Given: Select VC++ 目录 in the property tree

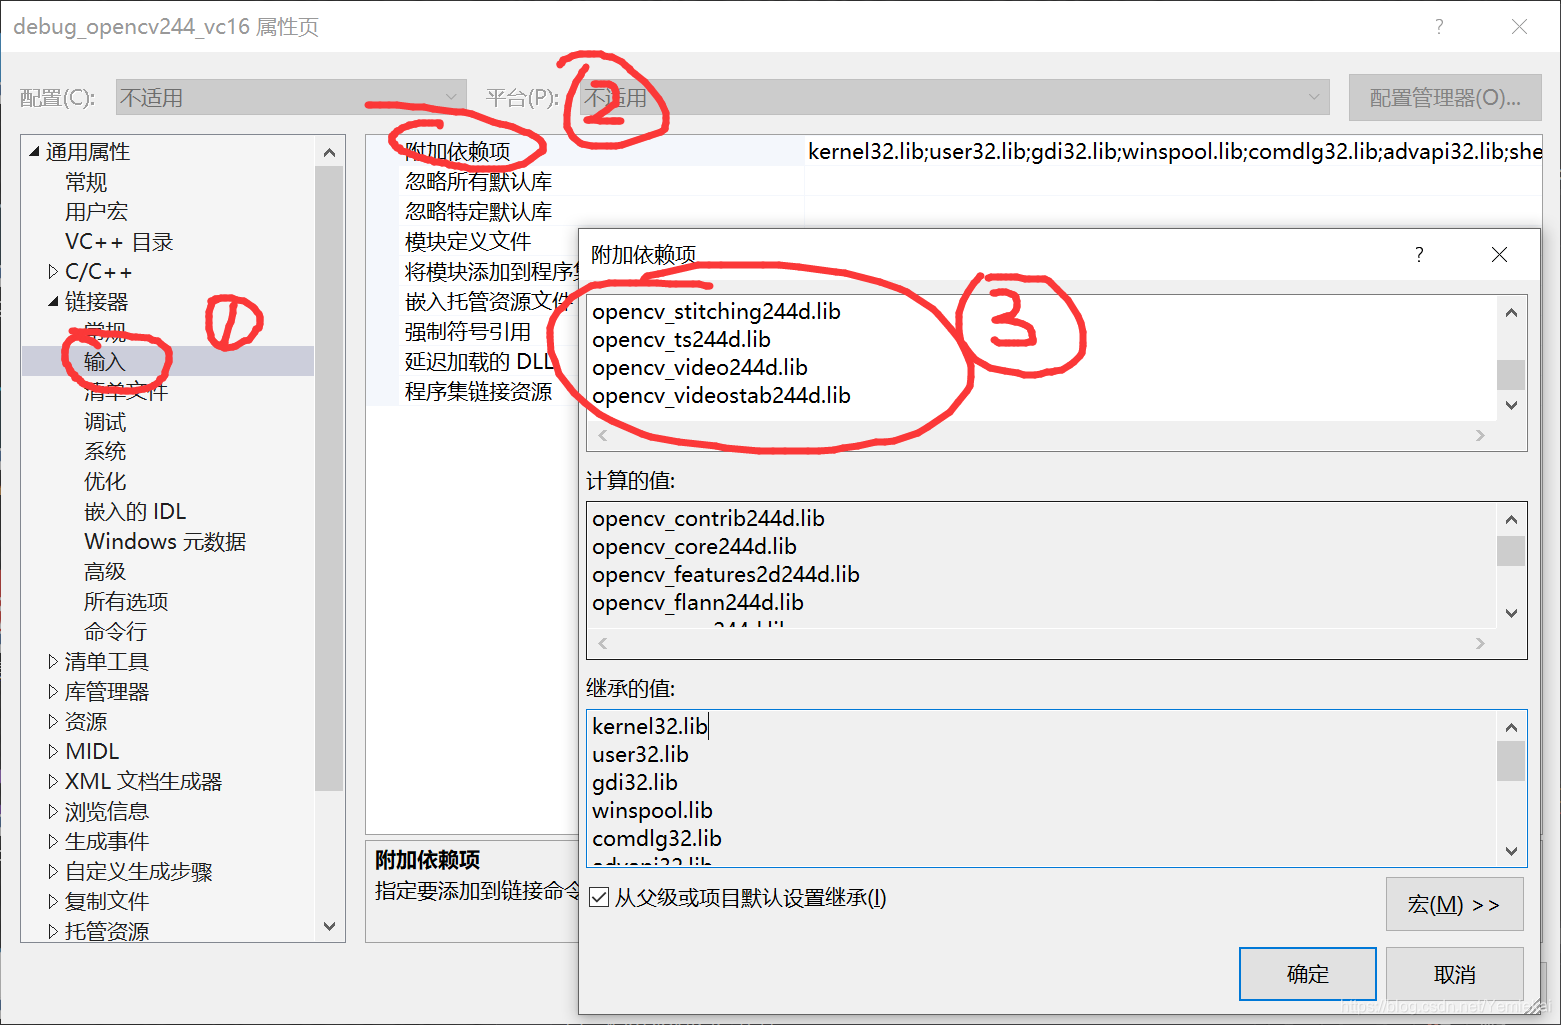Looking at the screenshot, I should [x=119, y=241].
